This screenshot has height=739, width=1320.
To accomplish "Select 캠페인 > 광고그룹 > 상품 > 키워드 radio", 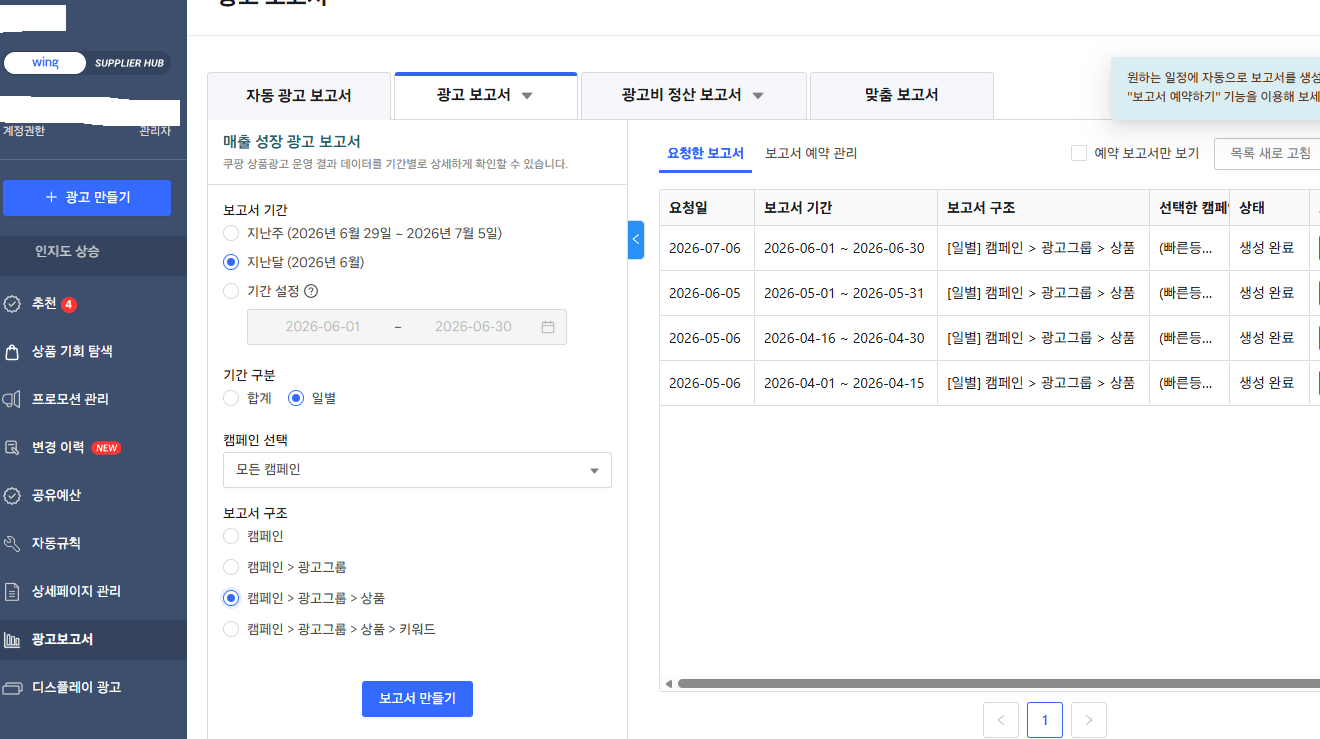I will click(231, 629).
